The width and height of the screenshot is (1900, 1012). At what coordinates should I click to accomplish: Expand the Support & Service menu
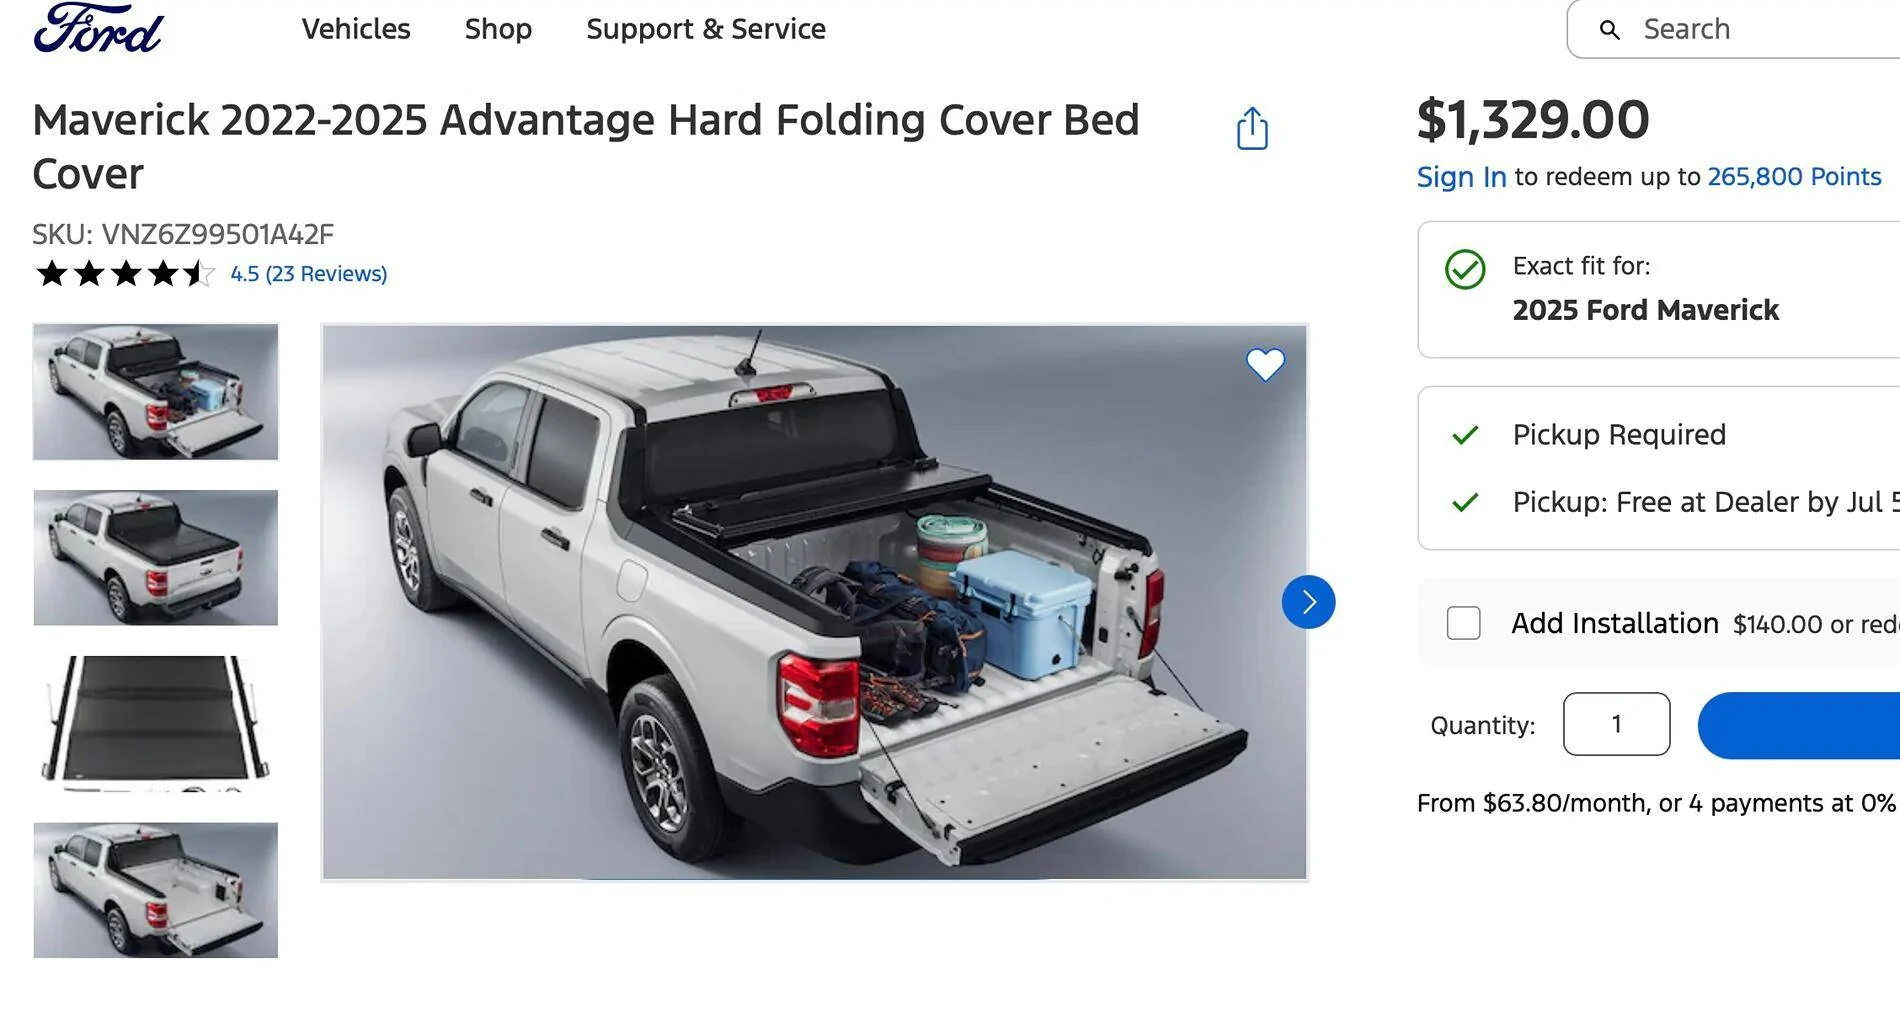pyautogui.click(x=706, y=29)
